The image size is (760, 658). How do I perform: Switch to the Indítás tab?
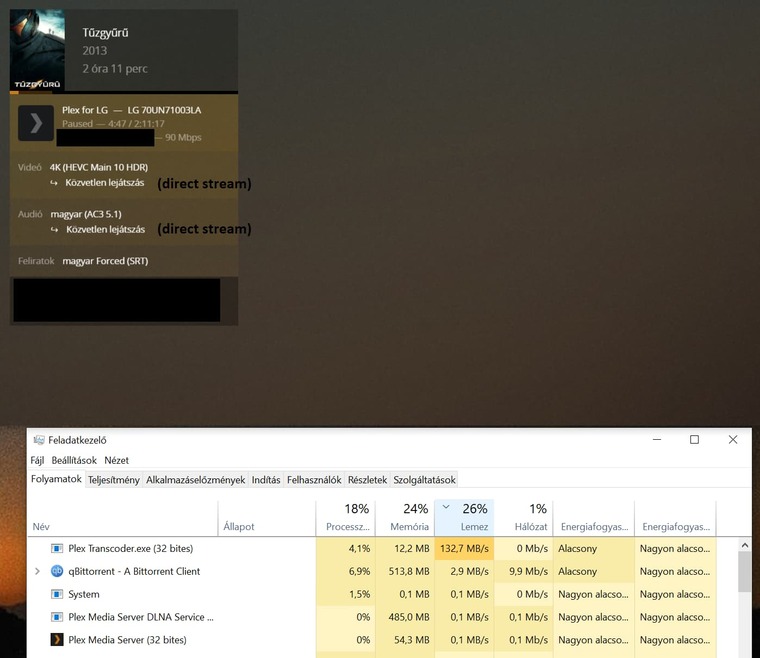266,480
